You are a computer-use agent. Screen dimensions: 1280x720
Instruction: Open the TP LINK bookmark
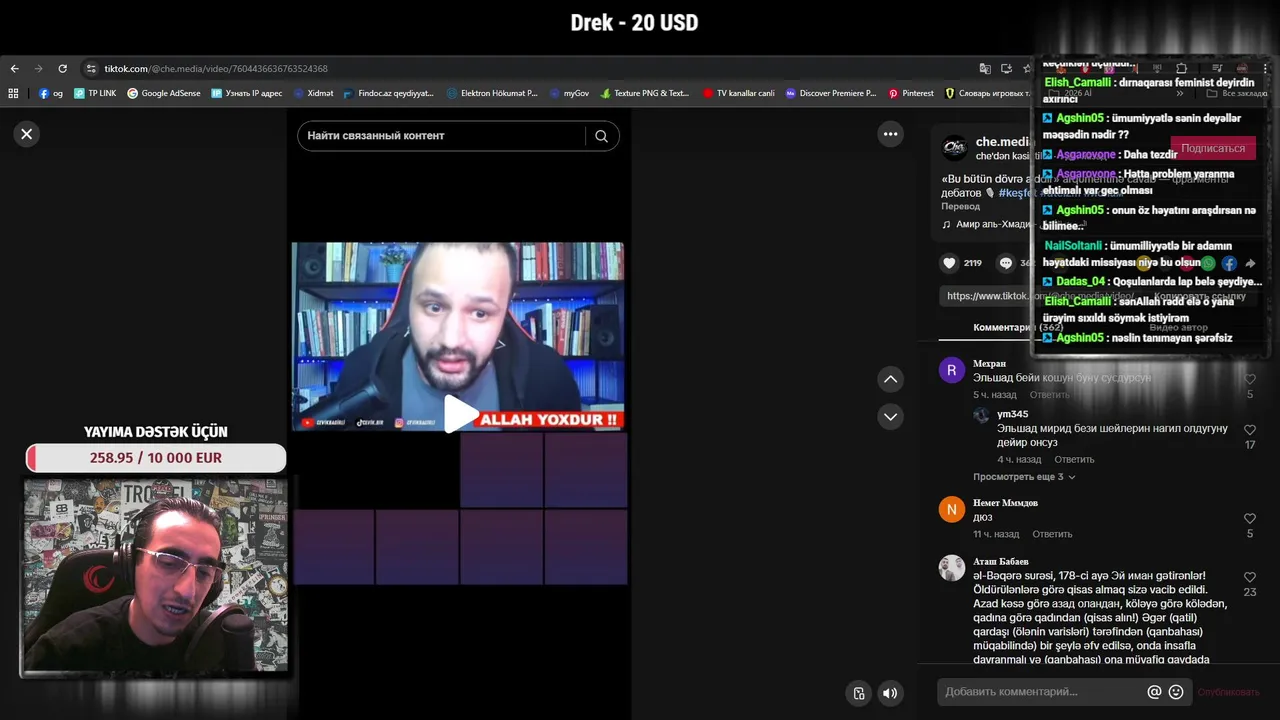point(95,93)
